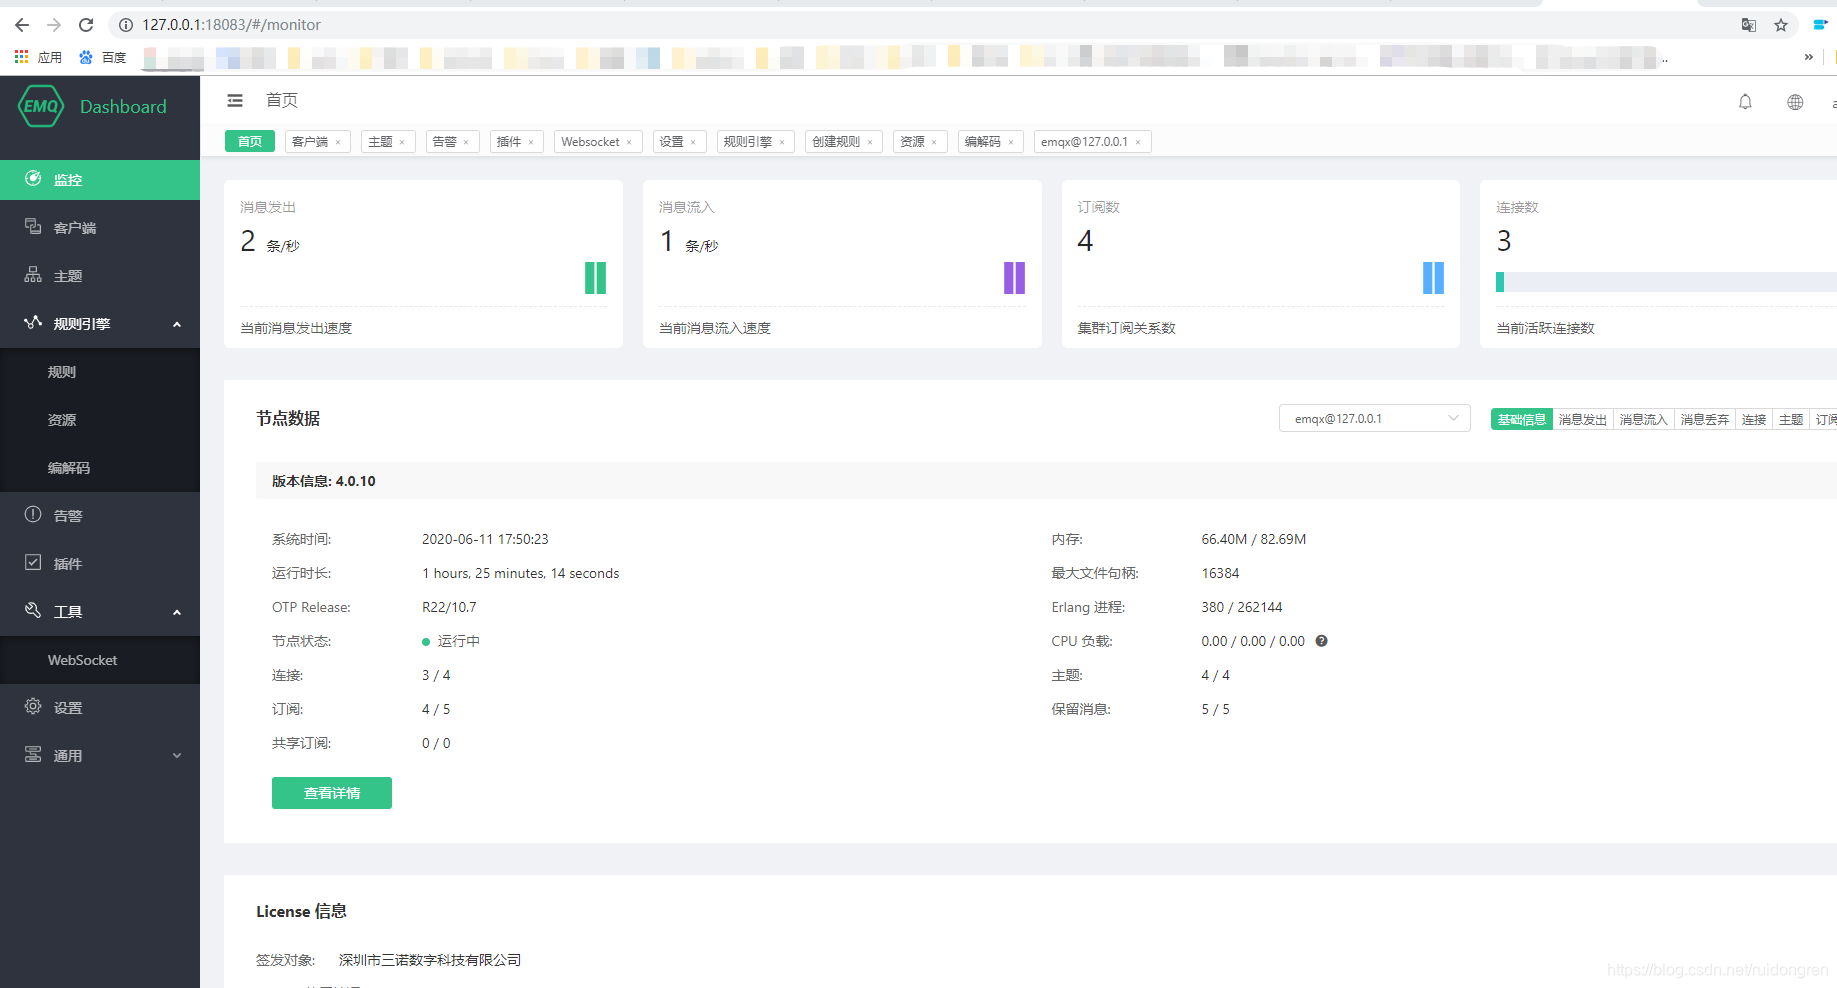Select the 消息流入 node data tab

1644,420
